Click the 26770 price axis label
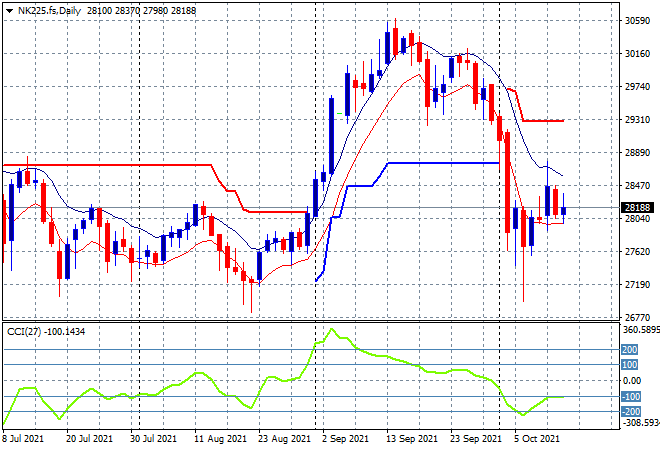The height and width of the screenshot is (450, 660). pyautogui.click(x=637, y=317)
